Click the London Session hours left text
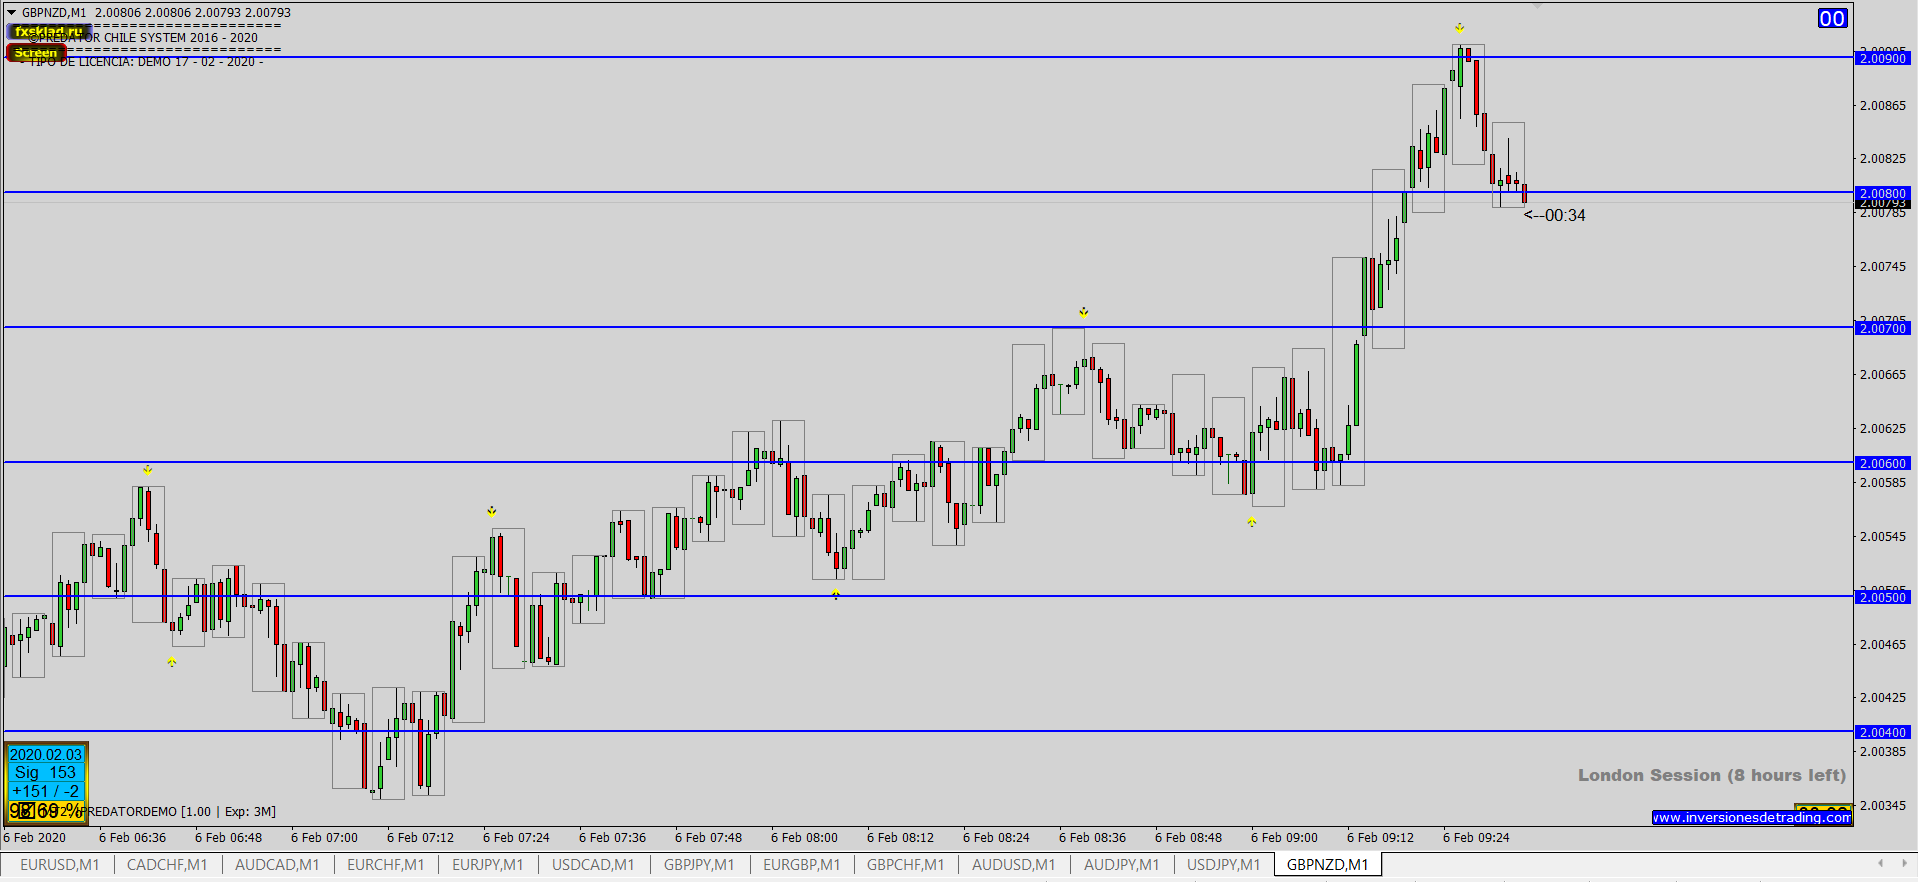This screenshot has width=1918, height=882. point(1712,775)
